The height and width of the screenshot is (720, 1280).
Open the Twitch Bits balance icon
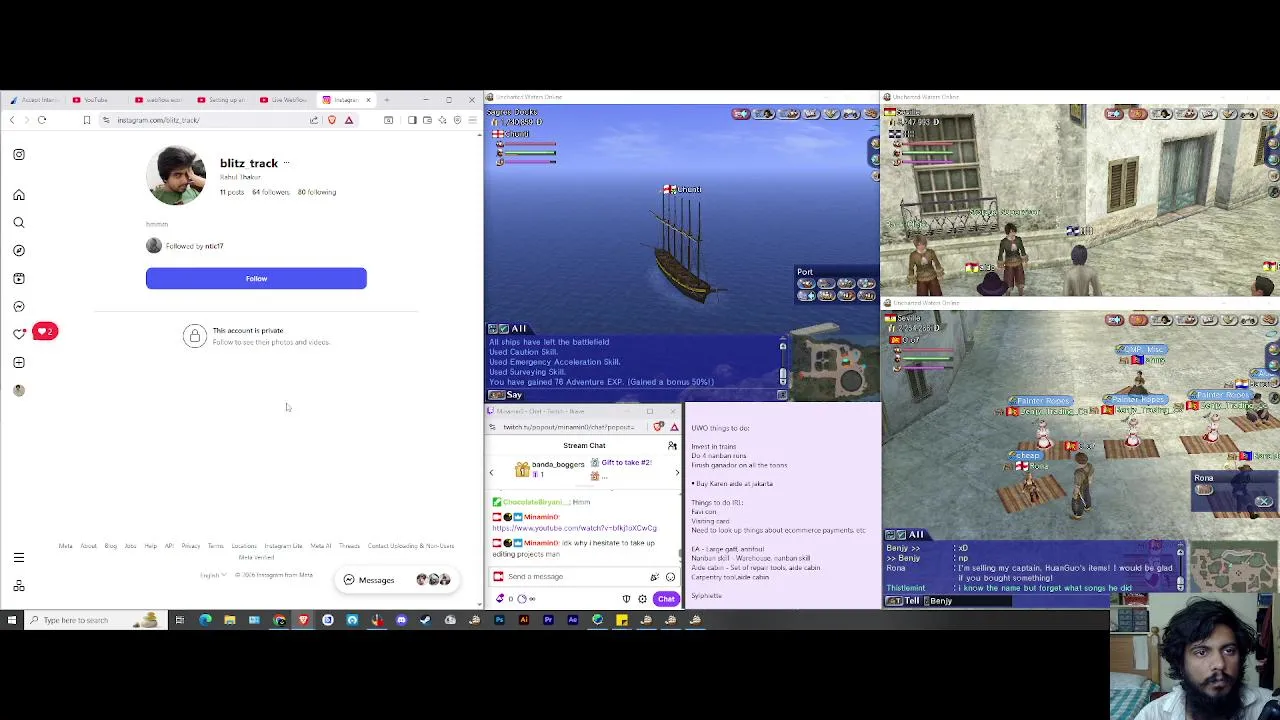pyautogui.click(x=500, y=599)
